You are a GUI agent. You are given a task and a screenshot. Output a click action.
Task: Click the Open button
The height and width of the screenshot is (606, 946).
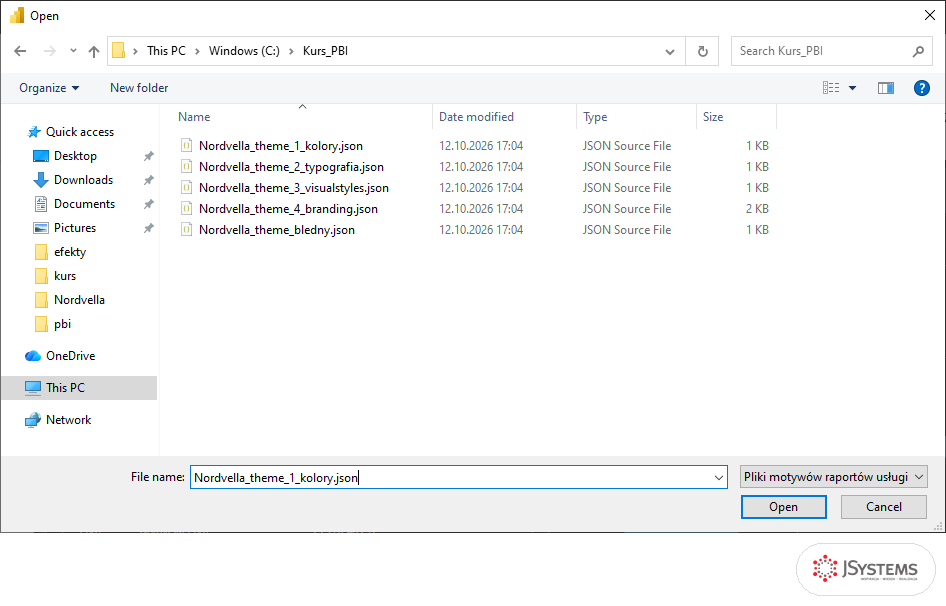pyautogui.click(x=783, y=508)
